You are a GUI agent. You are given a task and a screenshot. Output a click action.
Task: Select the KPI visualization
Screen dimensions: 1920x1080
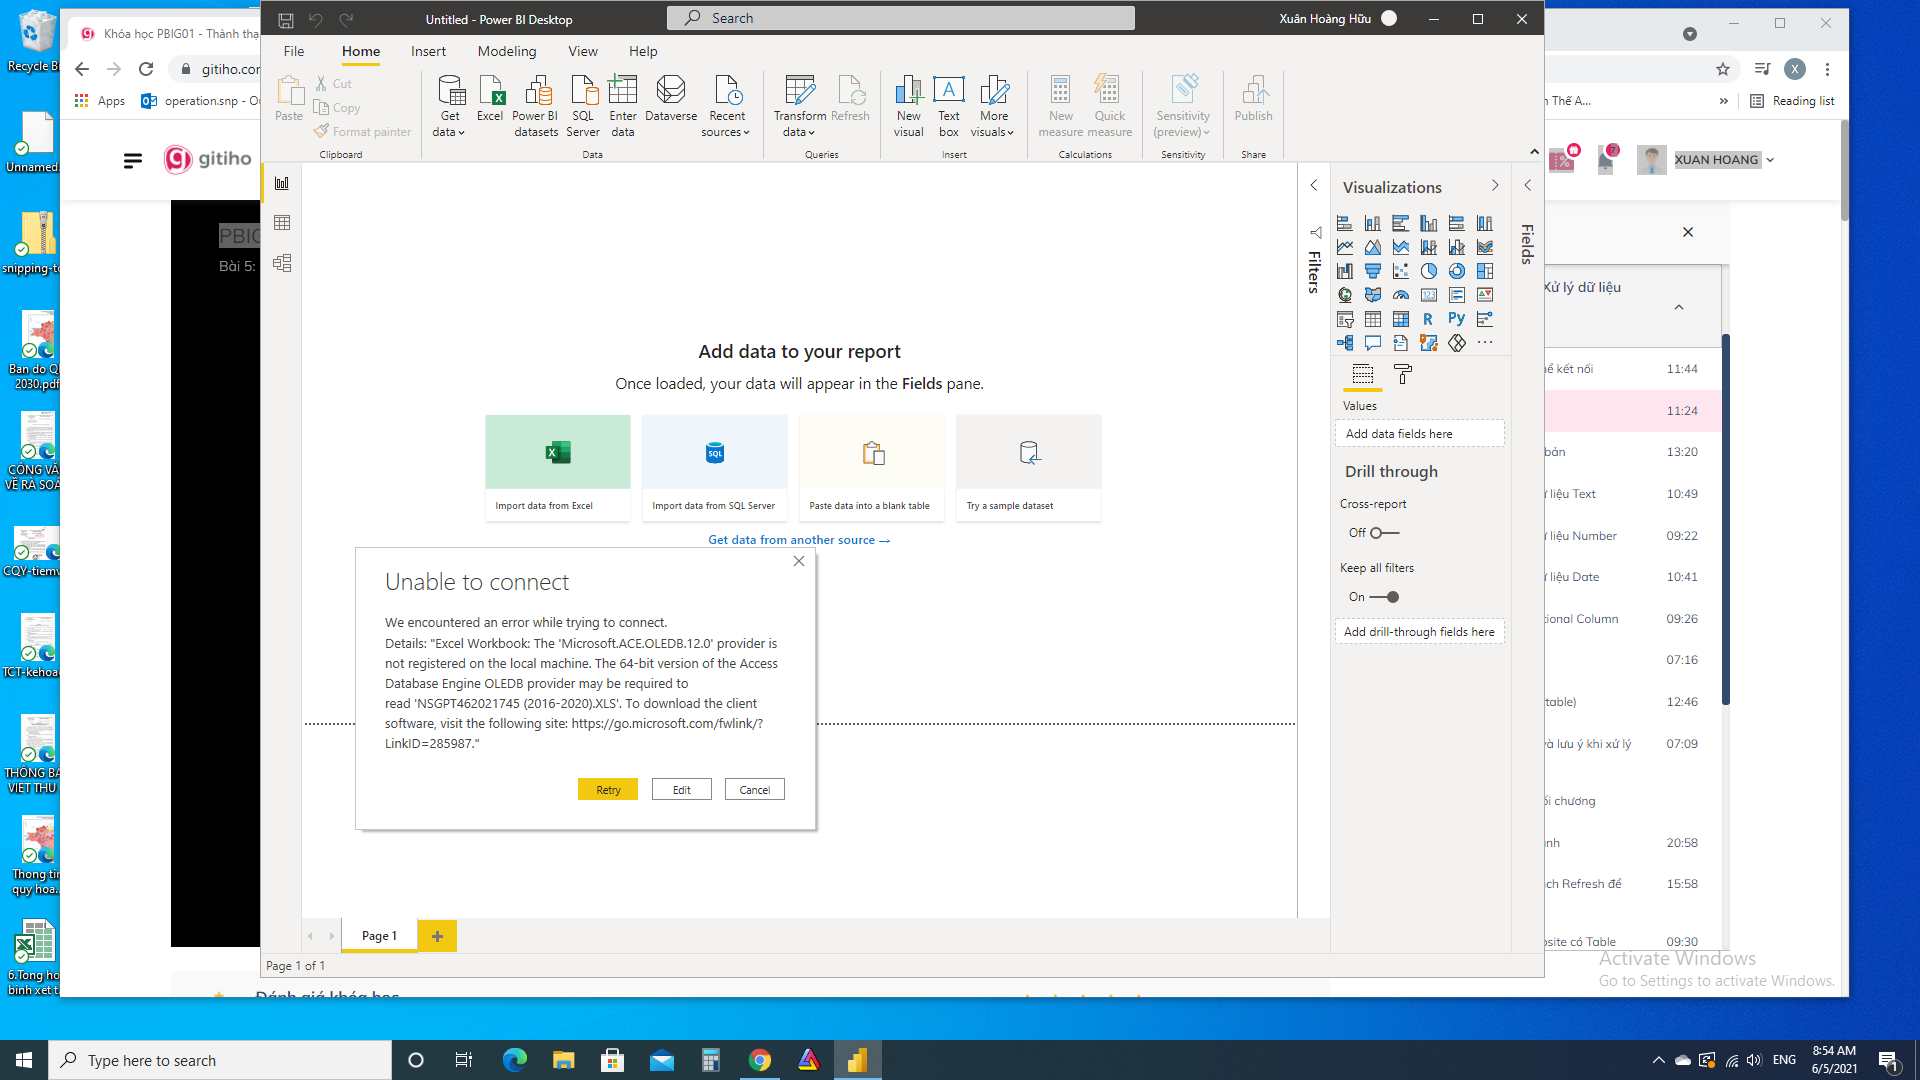[x=1485, y=295]
